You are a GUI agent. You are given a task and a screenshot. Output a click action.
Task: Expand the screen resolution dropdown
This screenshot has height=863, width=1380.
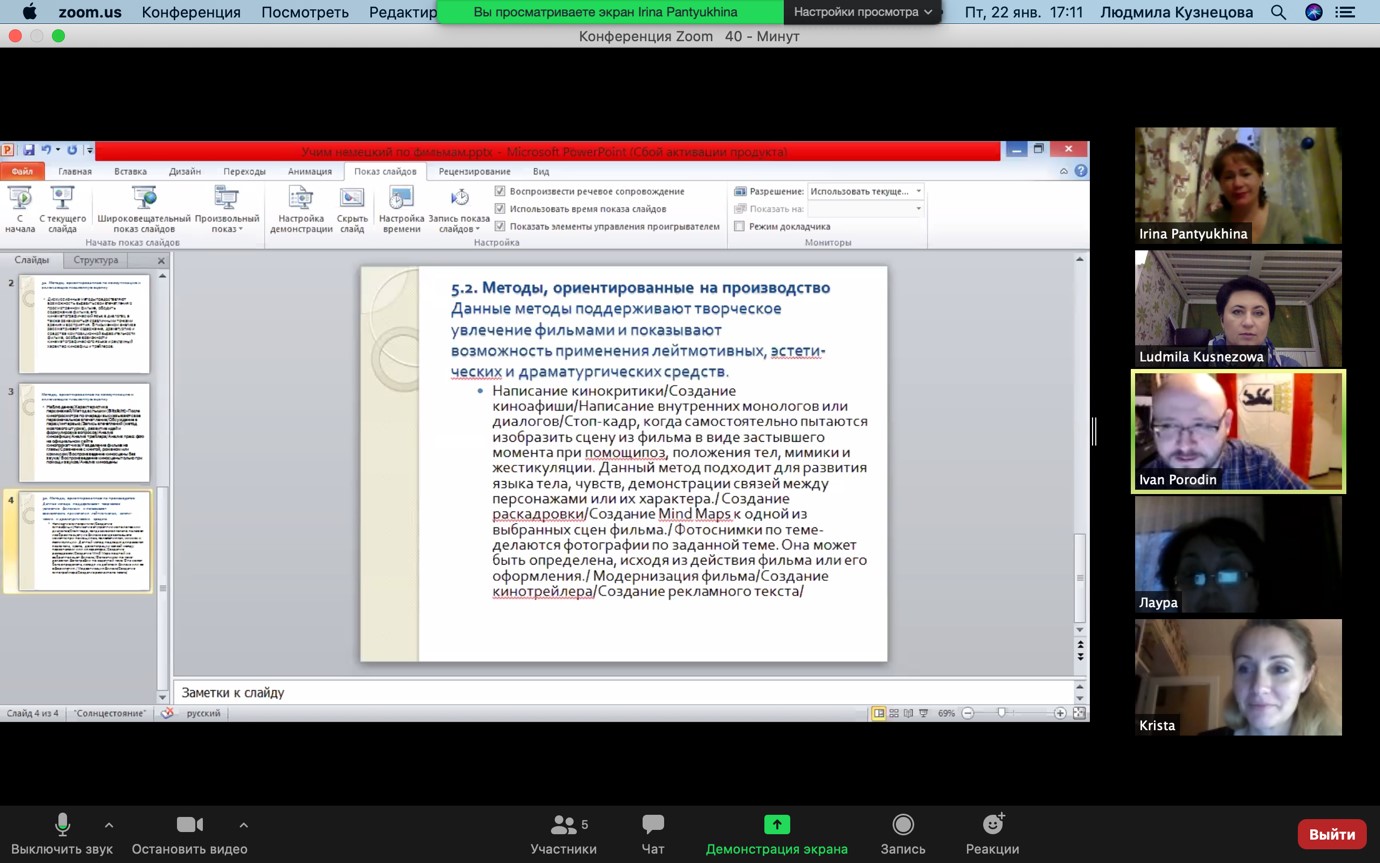pos(918,191)
